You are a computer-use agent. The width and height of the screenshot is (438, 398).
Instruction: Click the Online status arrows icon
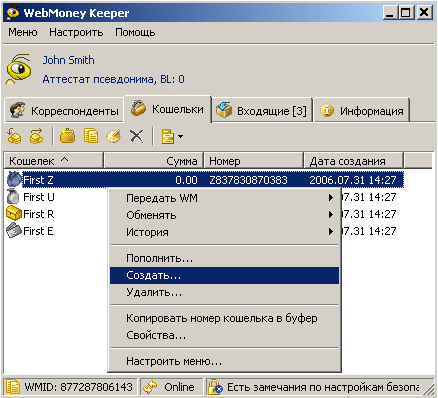coord(150,387)
